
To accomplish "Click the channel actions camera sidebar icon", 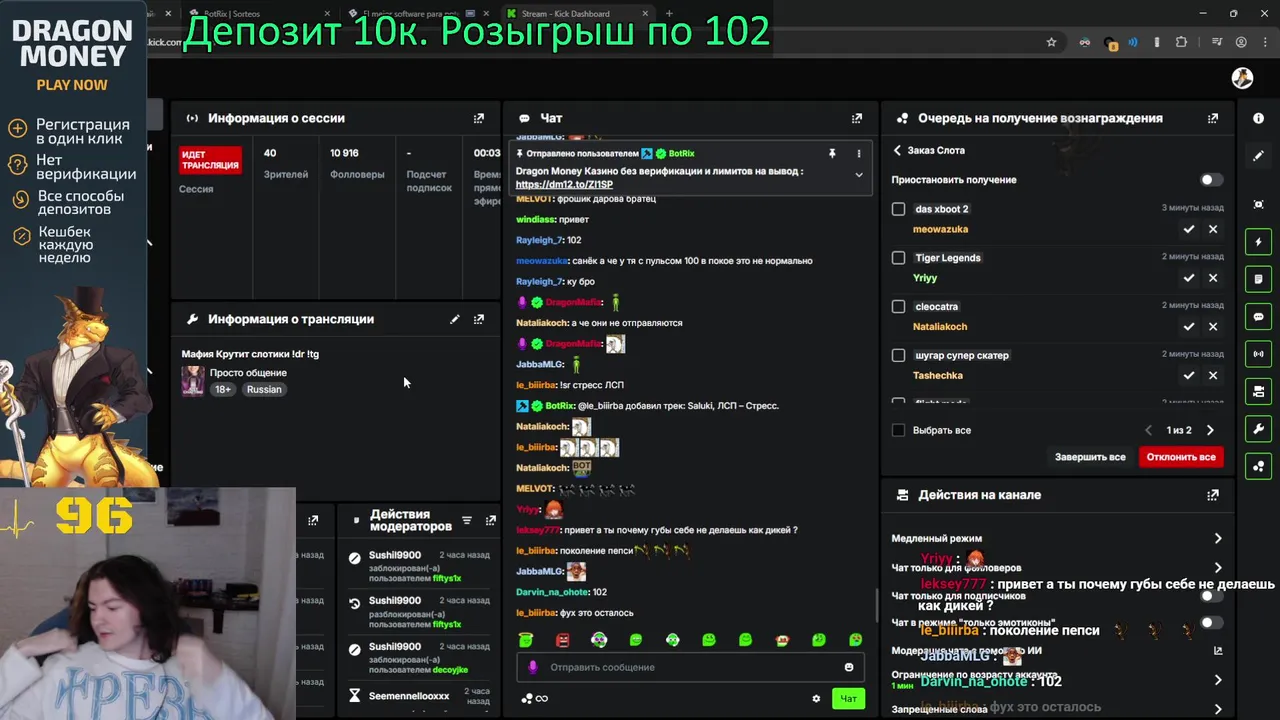I will click(x=1258, y=391).
